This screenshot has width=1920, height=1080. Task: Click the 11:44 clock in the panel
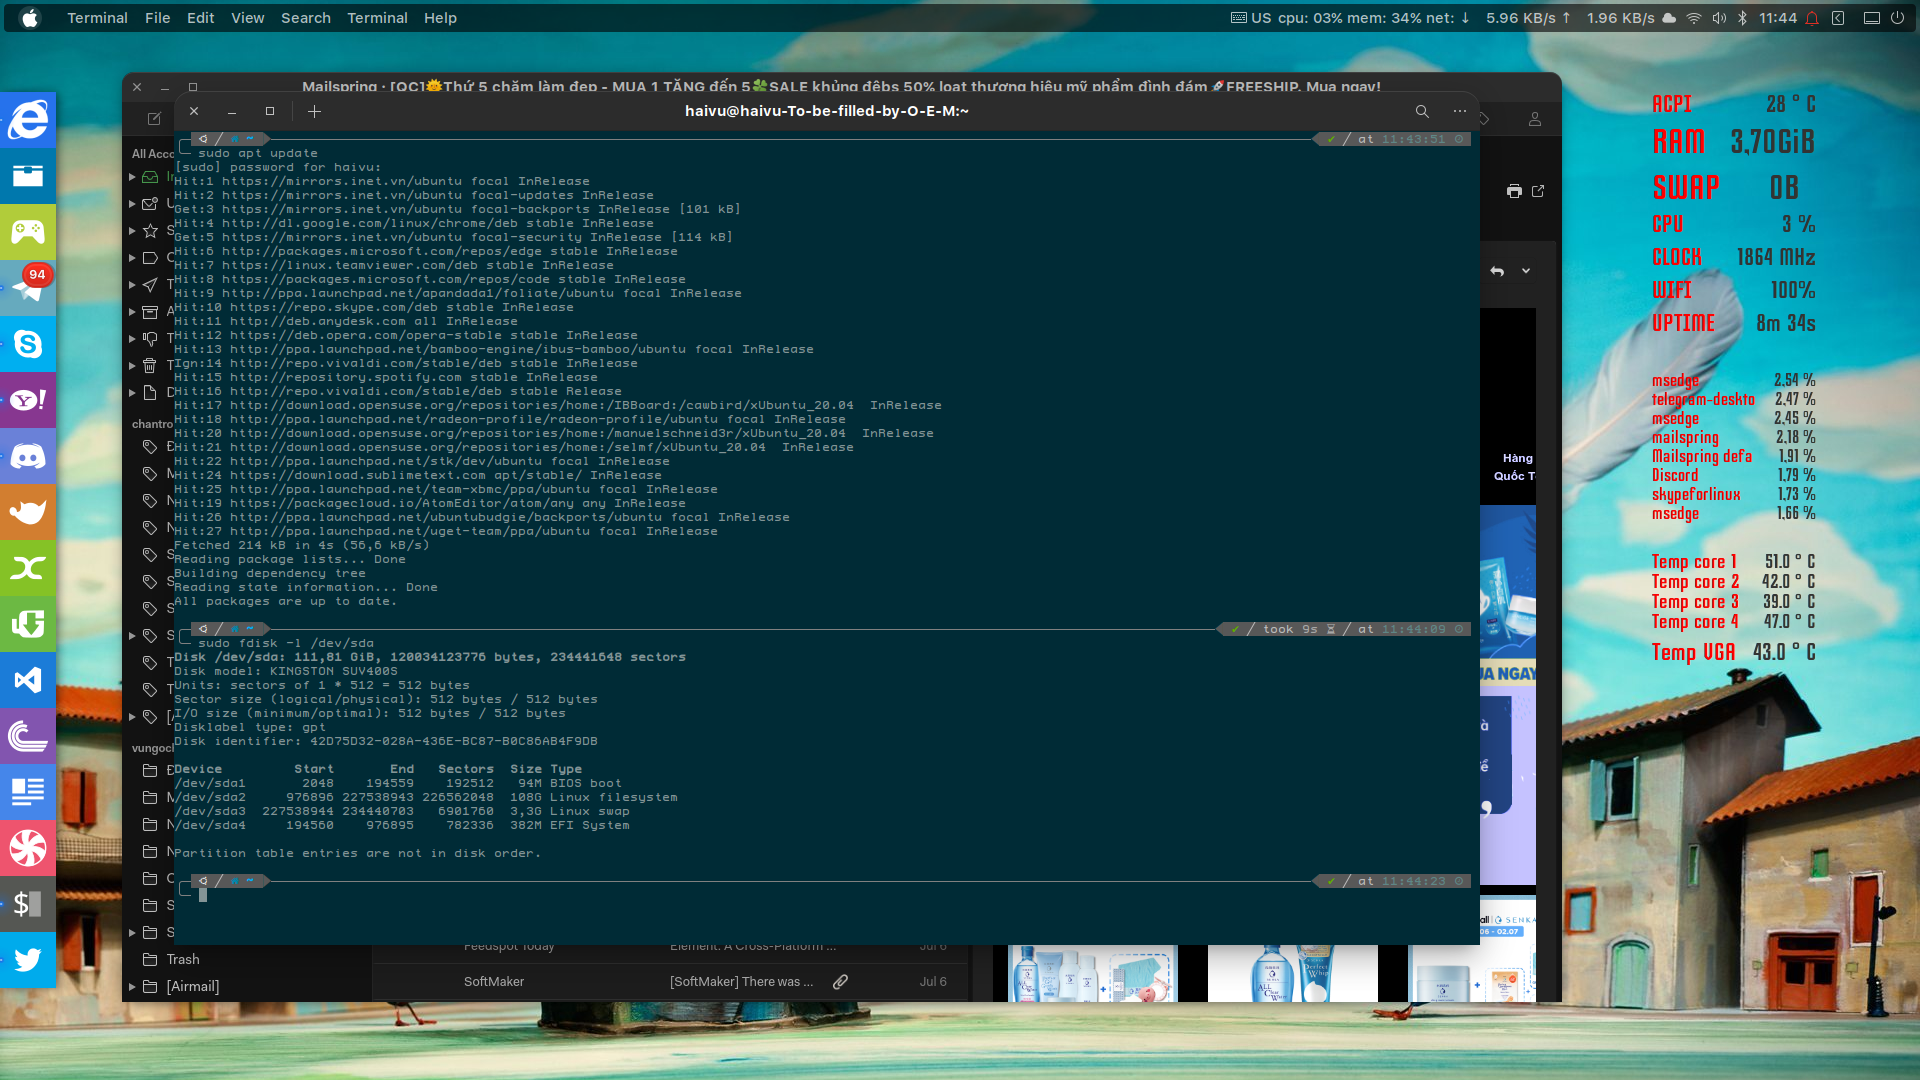pyautogui.click(x=1778, y=18)
